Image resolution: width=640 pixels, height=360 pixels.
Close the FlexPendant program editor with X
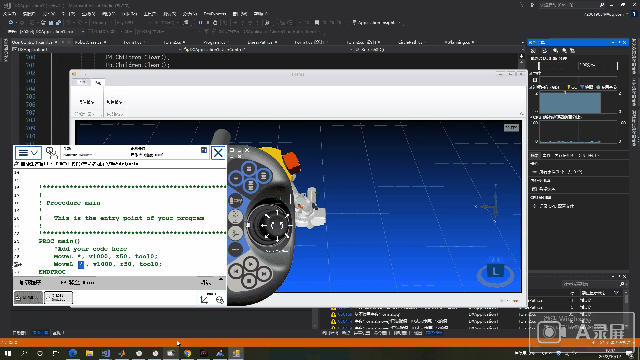coord(218,153)
